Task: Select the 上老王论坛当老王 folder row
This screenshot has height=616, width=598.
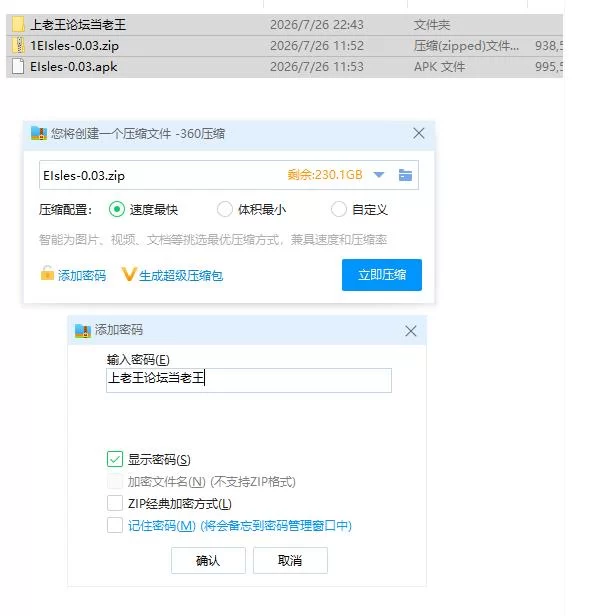Action: coord(284,25)
